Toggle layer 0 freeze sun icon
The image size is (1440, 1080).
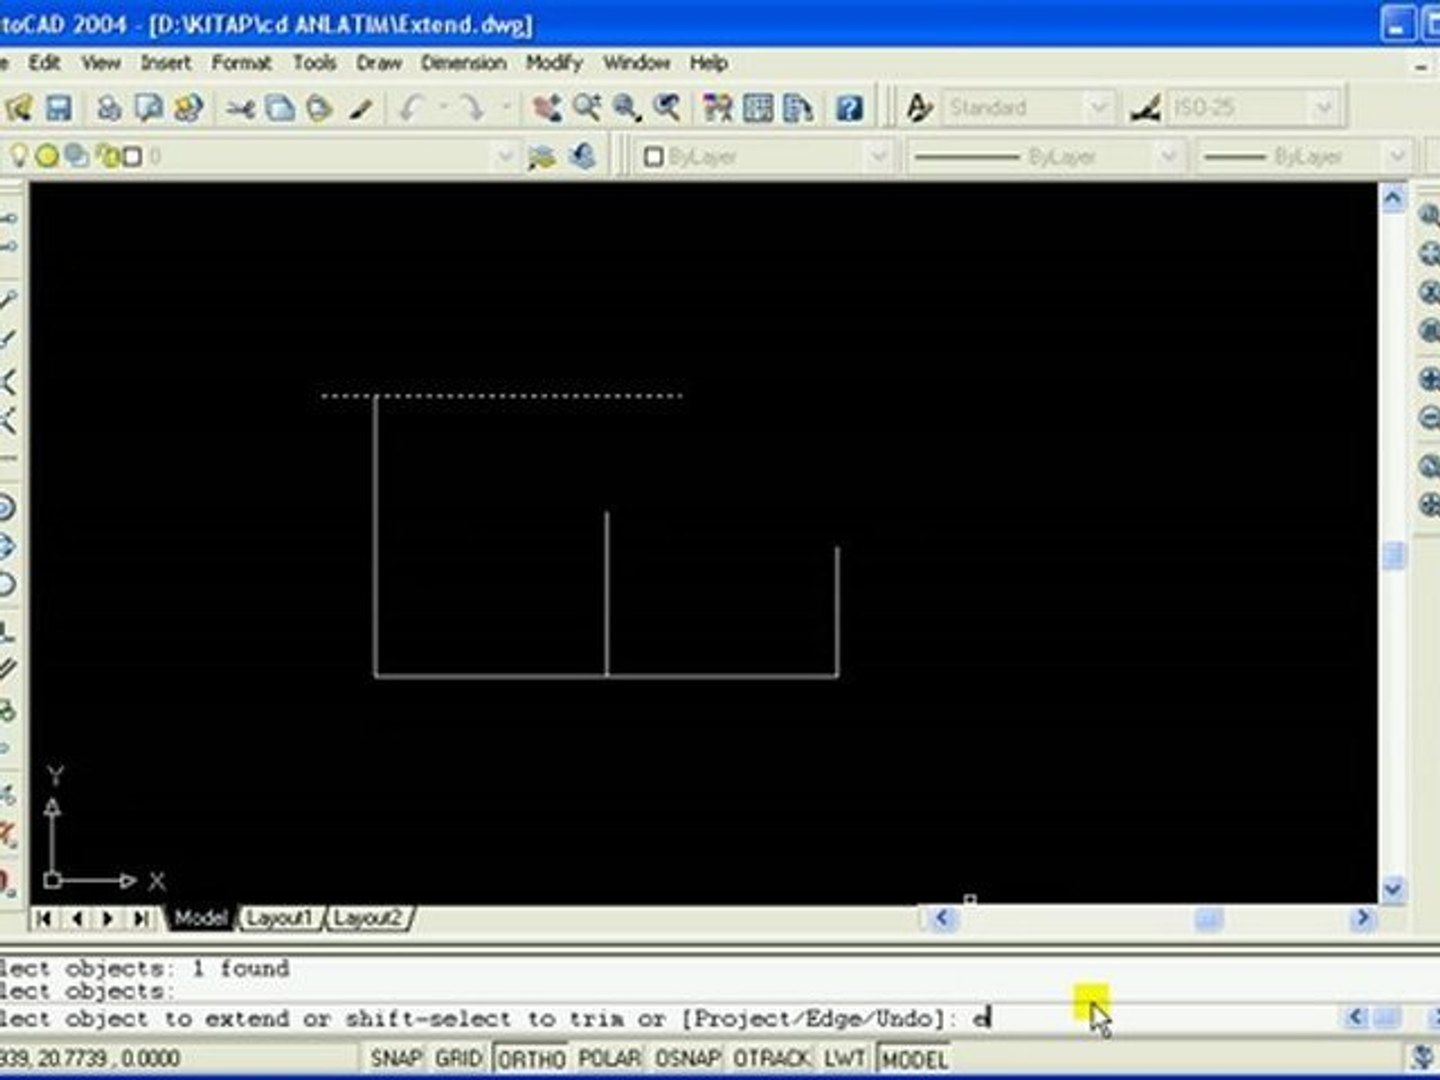pos(46,156)
